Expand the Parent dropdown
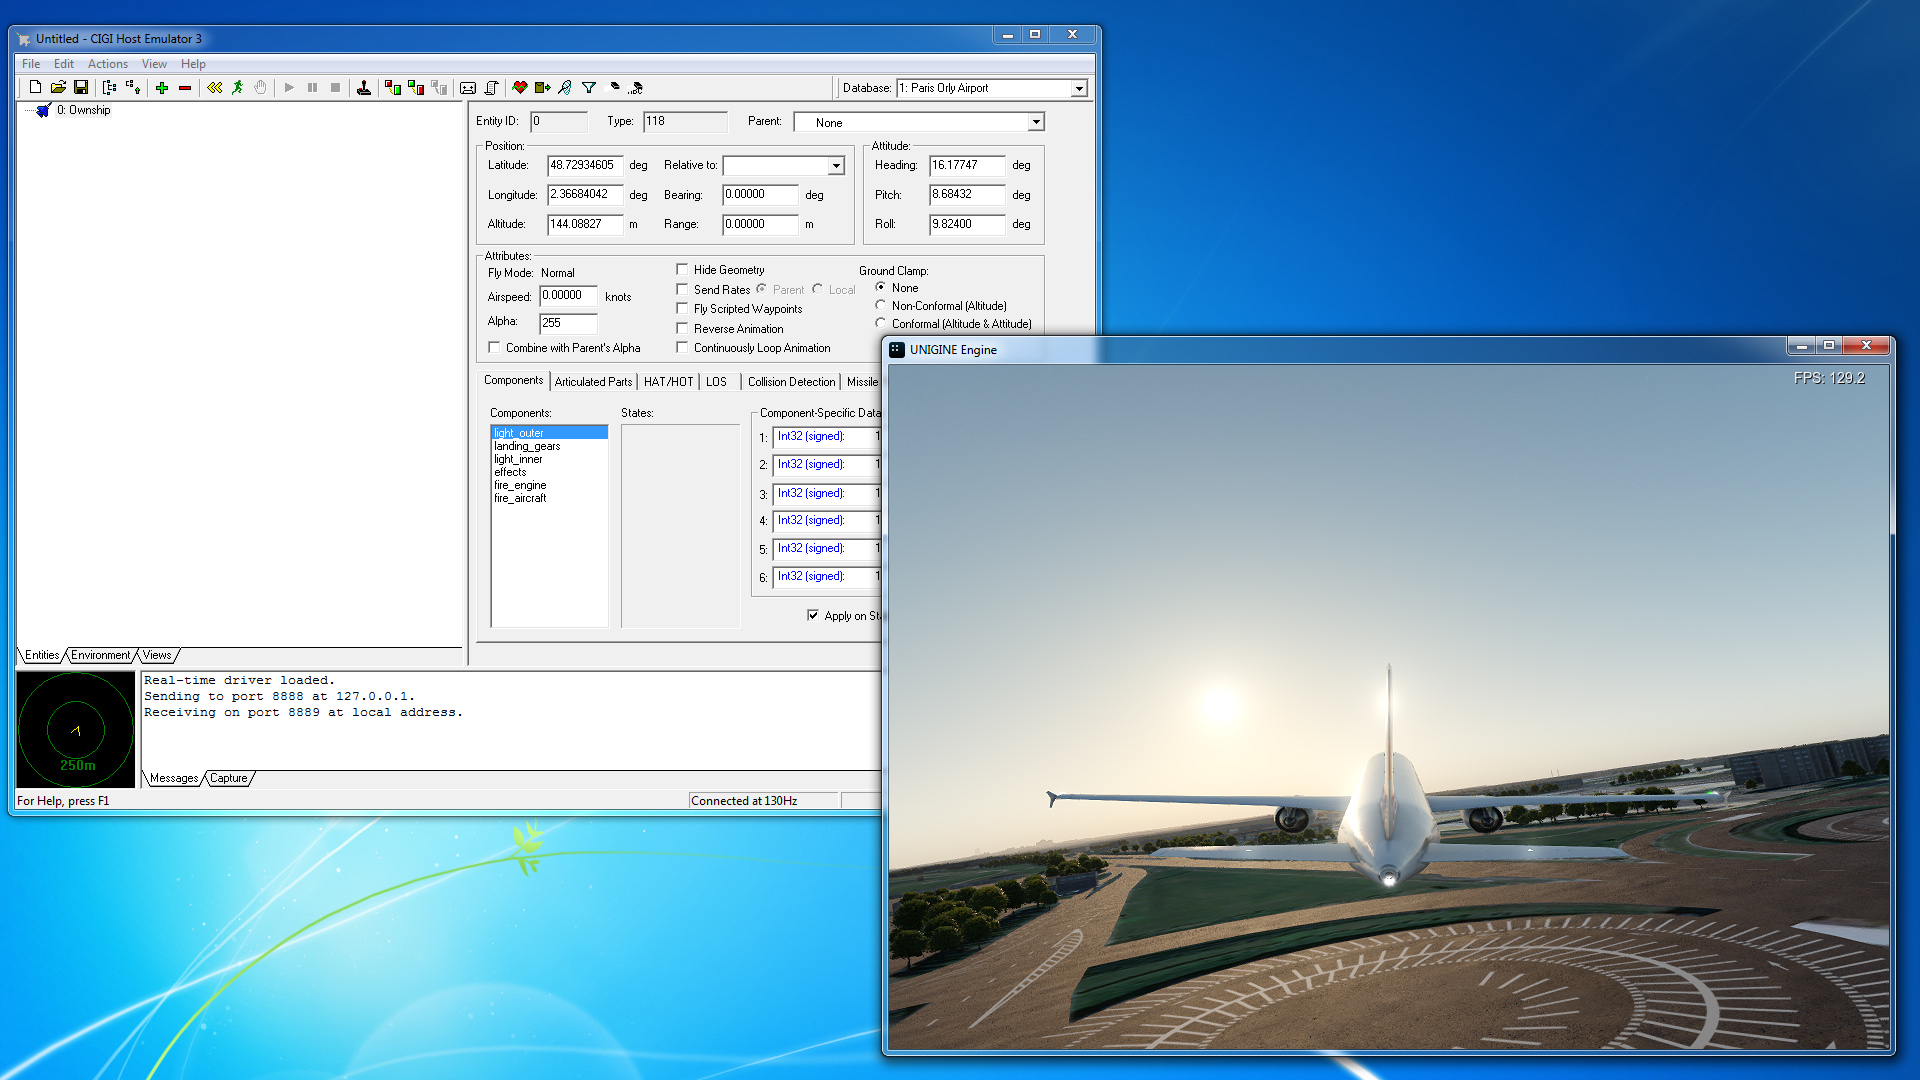1920x1080 pixels. pos(1036,122)
